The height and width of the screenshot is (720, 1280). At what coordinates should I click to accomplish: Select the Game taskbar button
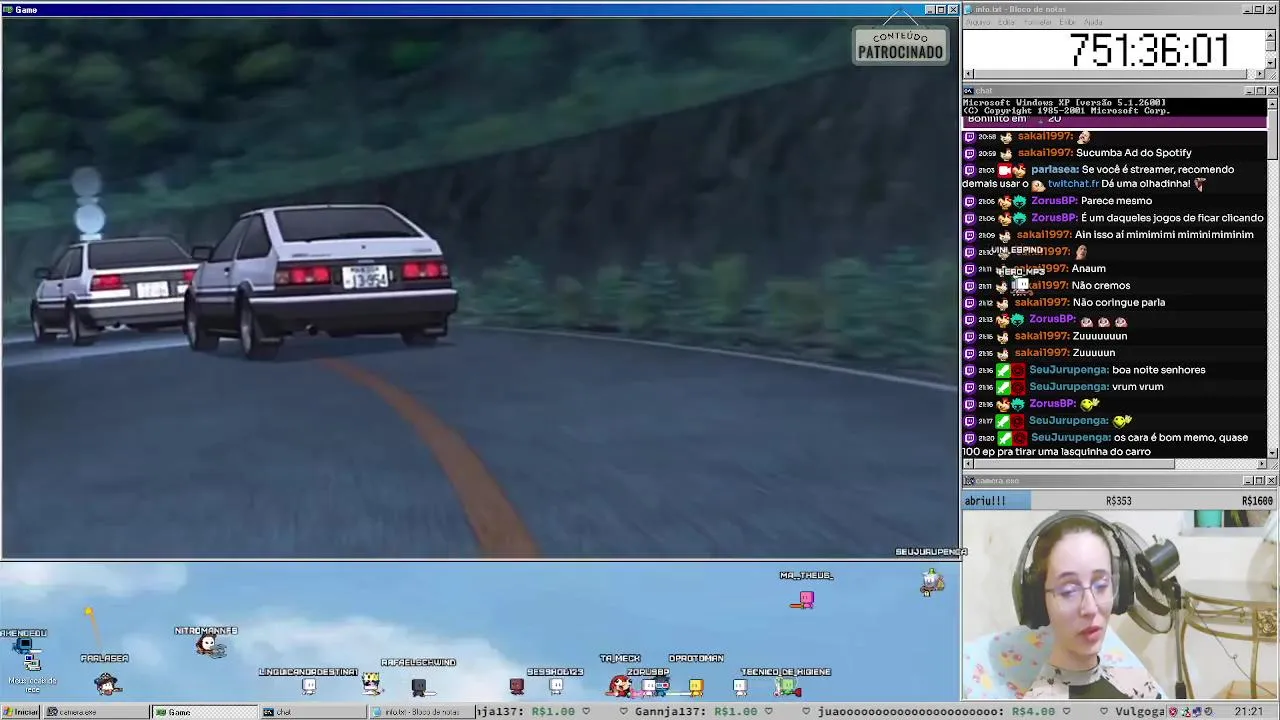point(203,712)
